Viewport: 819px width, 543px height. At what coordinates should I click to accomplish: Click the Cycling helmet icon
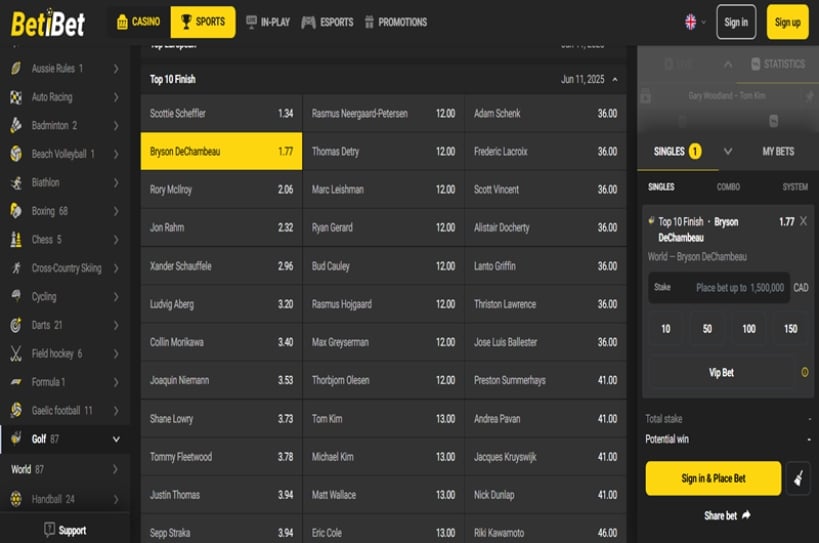pos(16,296)
